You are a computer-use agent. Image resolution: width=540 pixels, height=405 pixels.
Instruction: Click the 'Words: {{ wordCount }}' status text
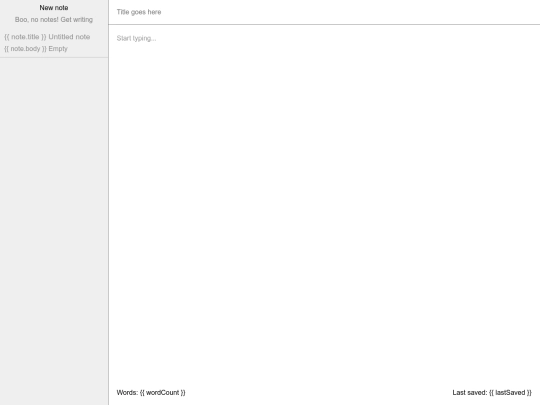click(151, 393)
